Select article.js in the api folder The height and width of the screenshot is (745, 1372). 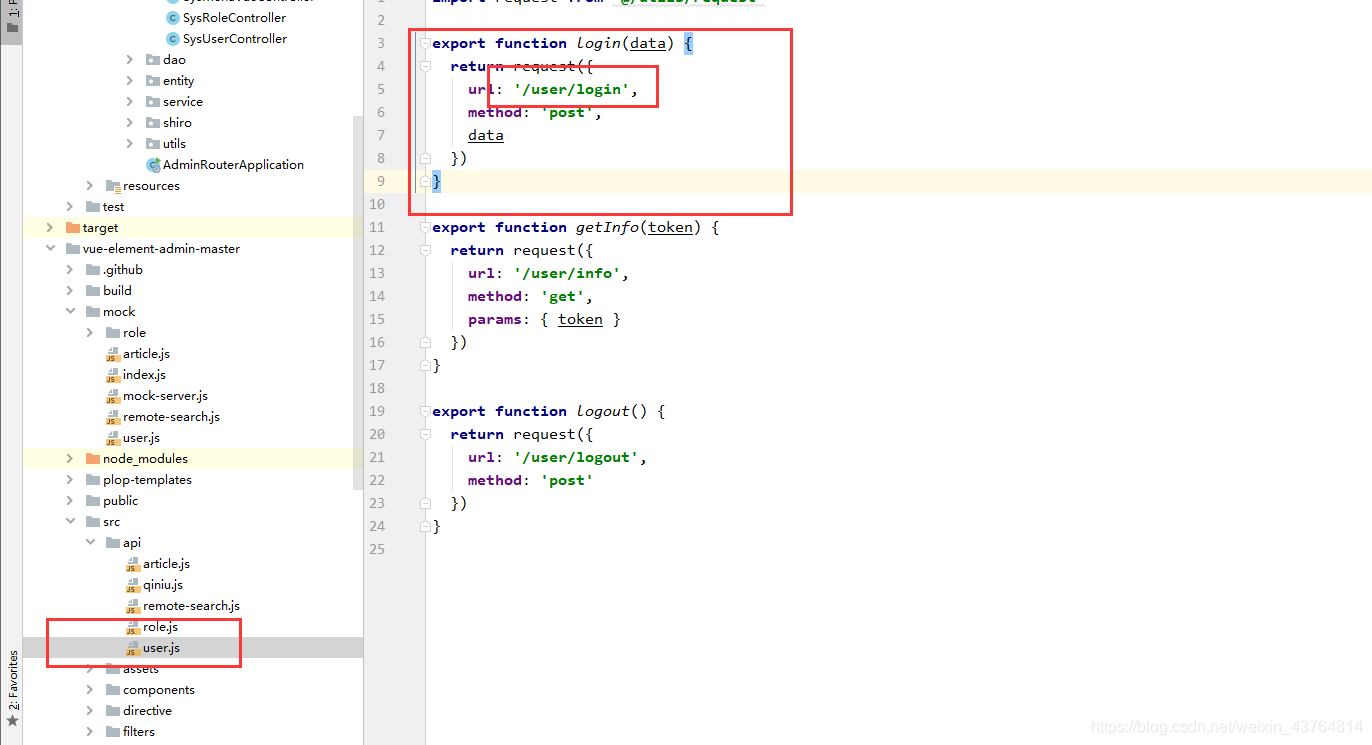[166, 564]
